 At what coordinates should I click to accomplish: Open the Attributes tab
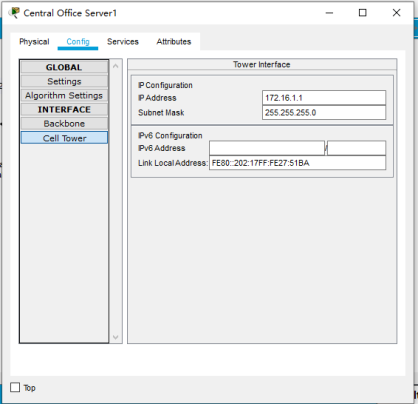click(x=174, y=42)
